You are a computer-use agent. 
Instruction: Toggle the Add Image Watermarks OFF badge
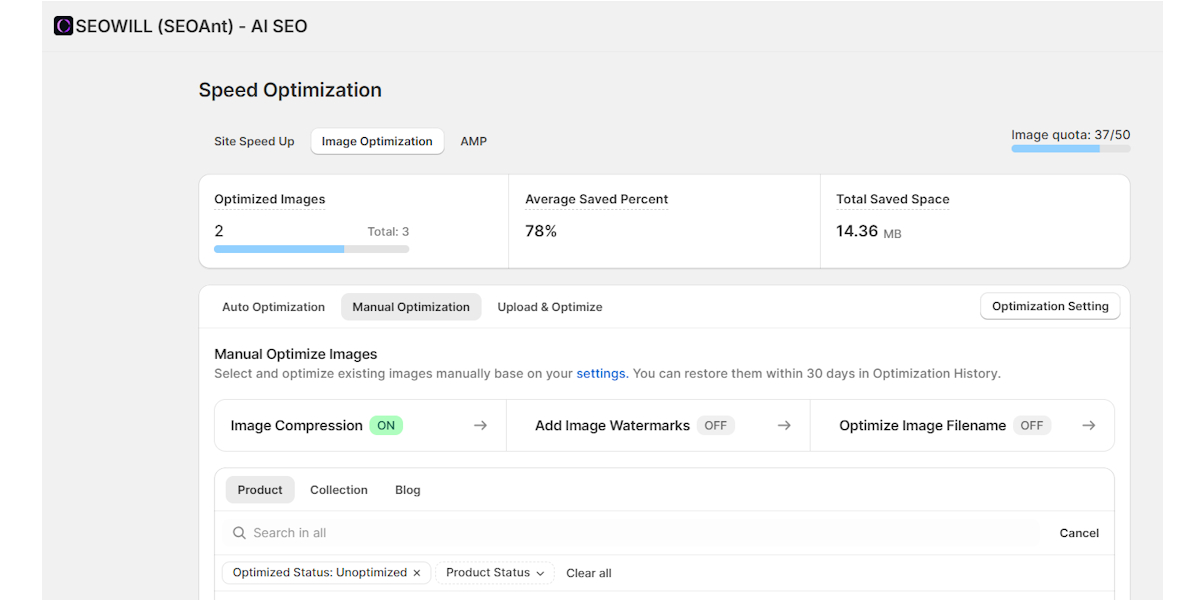point(716,426)
